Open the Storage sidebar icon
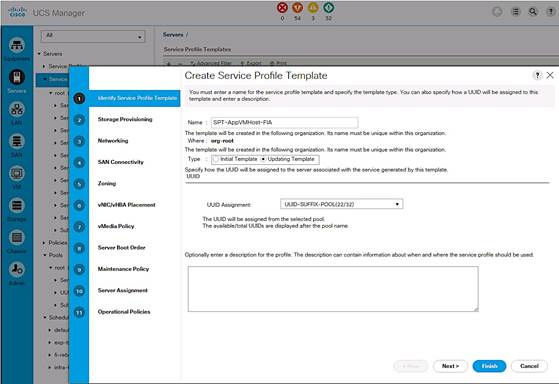Image resolution: width=559 pixels, height=384 pixels. [x=17, y=205]
